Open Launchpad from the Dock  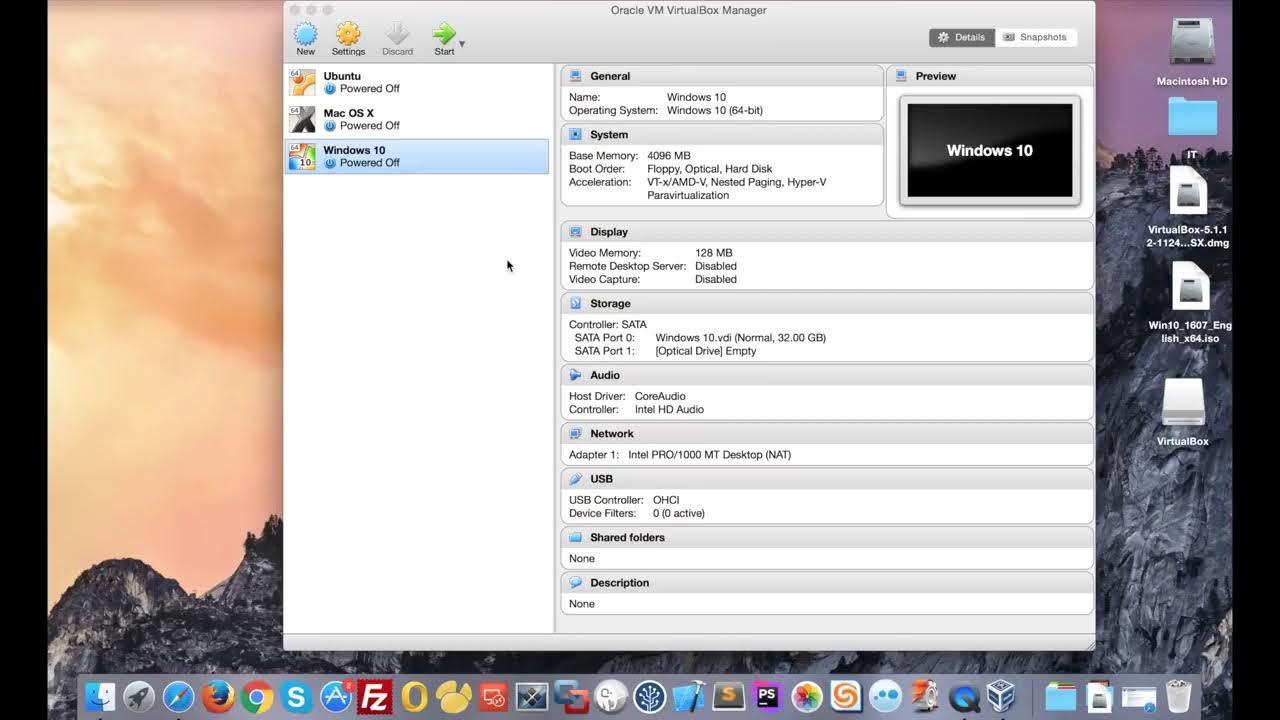click(139, 696)
